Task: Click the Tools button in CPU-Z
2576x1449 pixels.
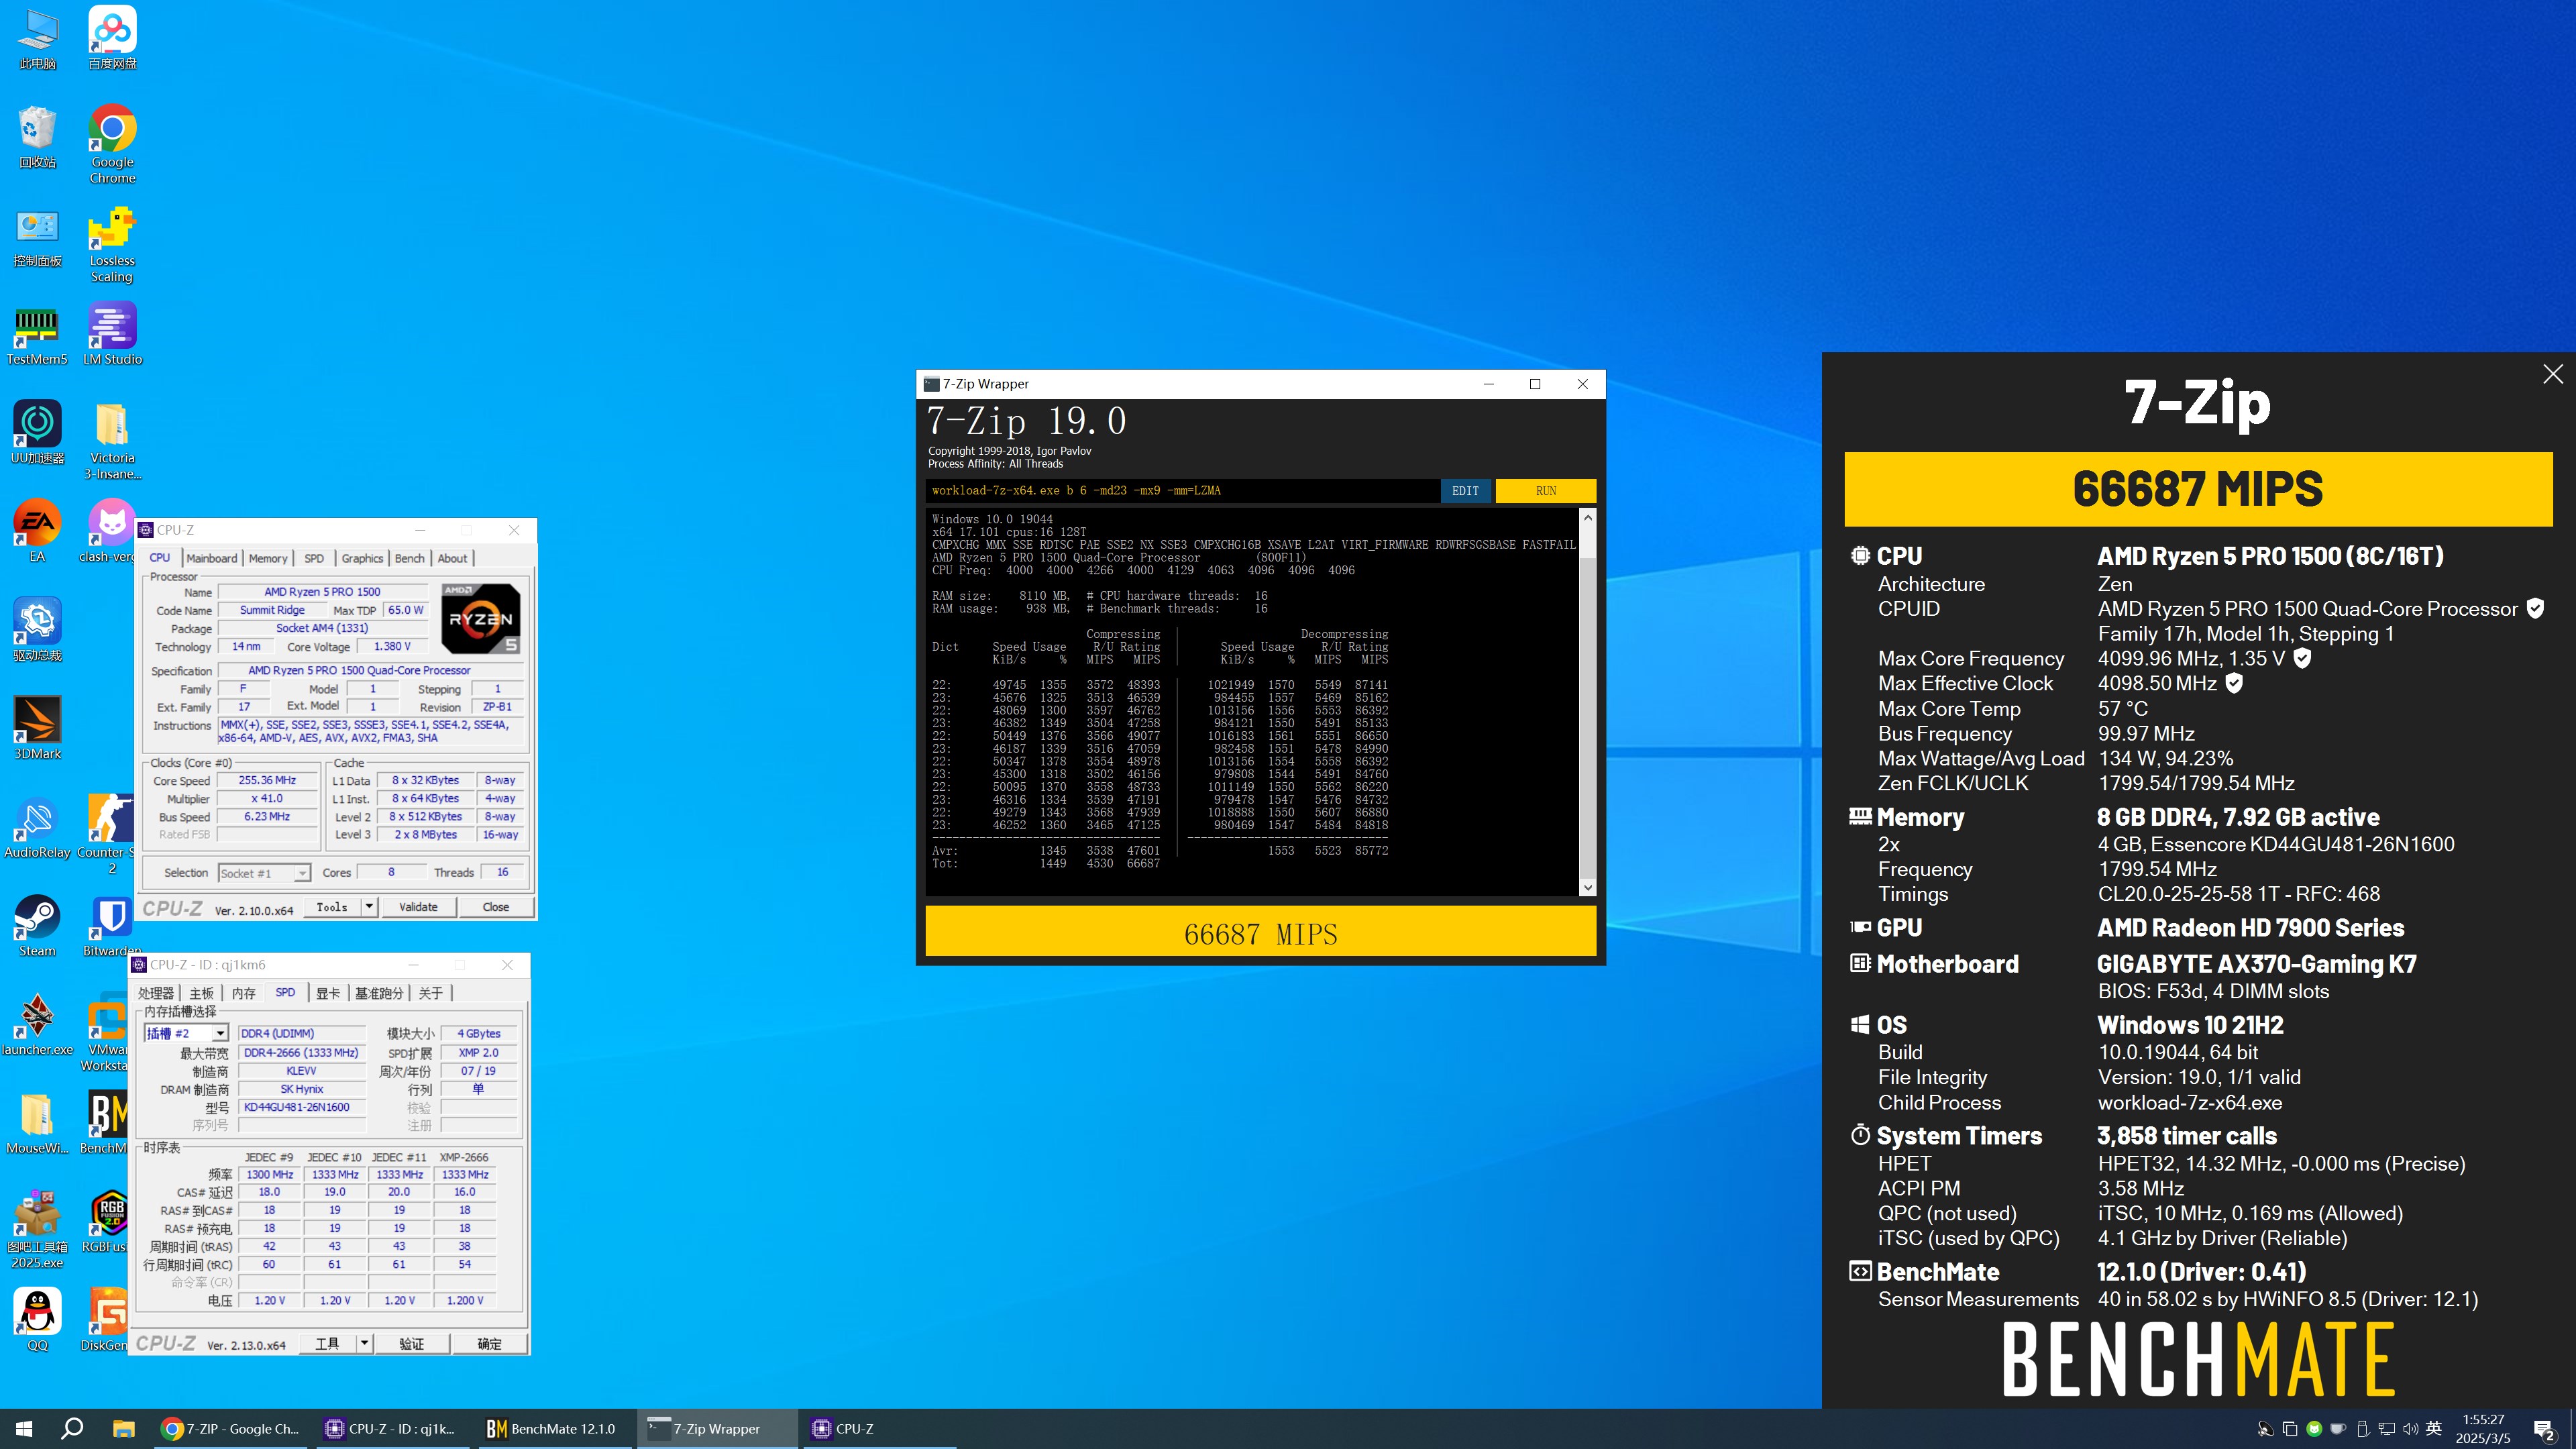Action: [x=332, y=907]
